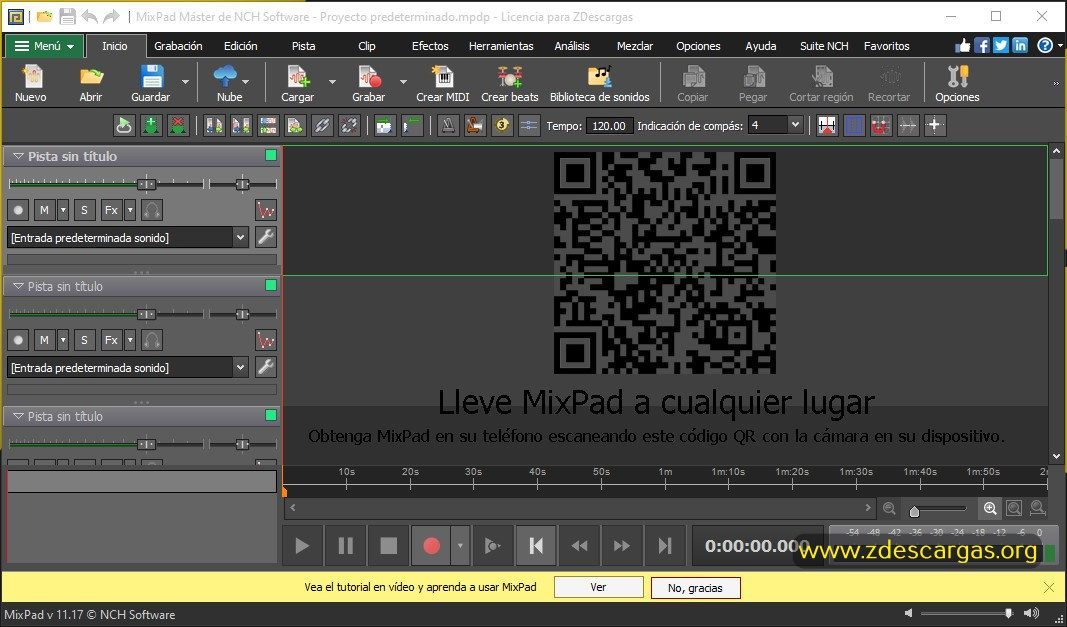This screenshot has height=627, width=1067.
Task: Adjust the timeline zoom slider
Action: [x=915, y=510]
